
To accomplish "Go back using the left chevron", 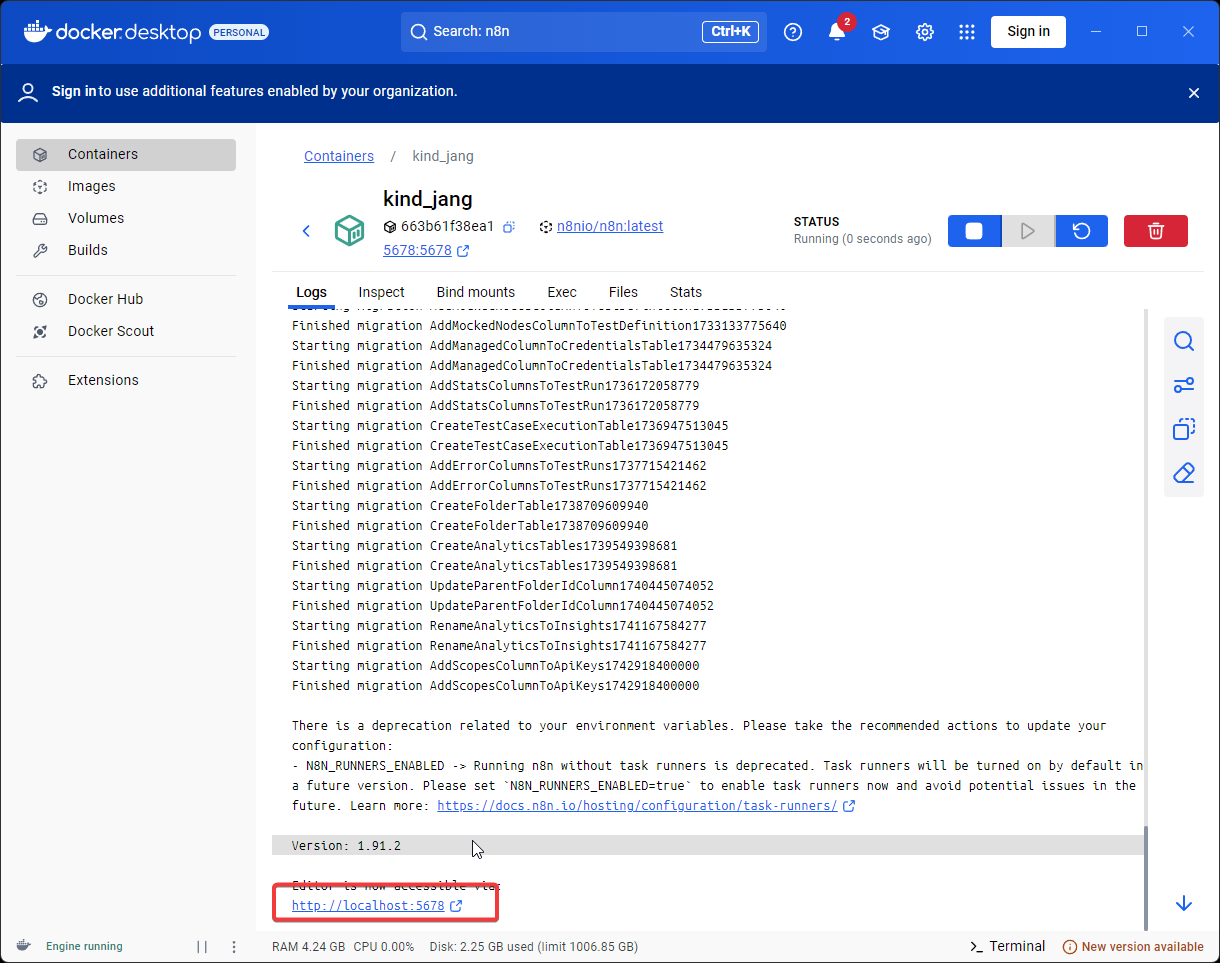I will pyautogui.click(x=306, y=231).
